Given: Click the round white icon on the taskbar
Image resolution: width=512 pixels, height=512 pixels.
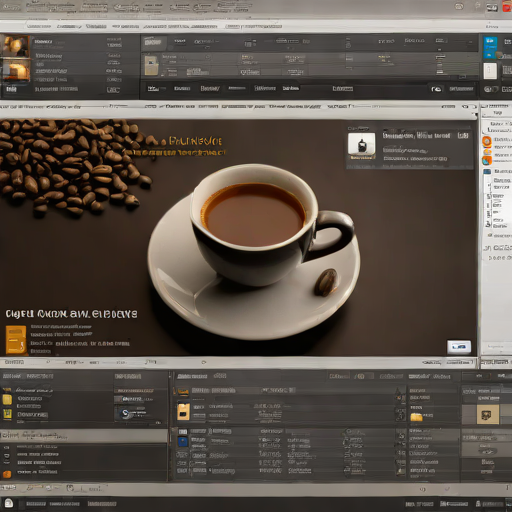Looking at the screenshot, I should 9,503.
